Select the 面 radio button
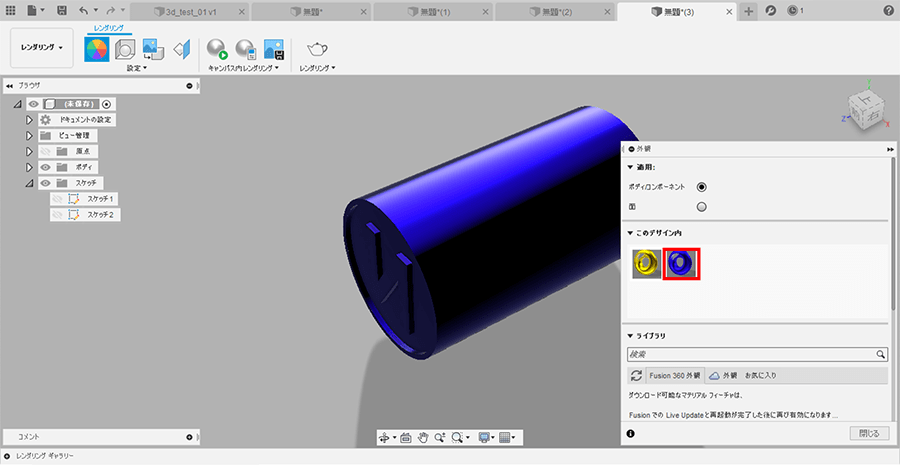The width and height of the screenshot is (900, 465). [701, 207]
